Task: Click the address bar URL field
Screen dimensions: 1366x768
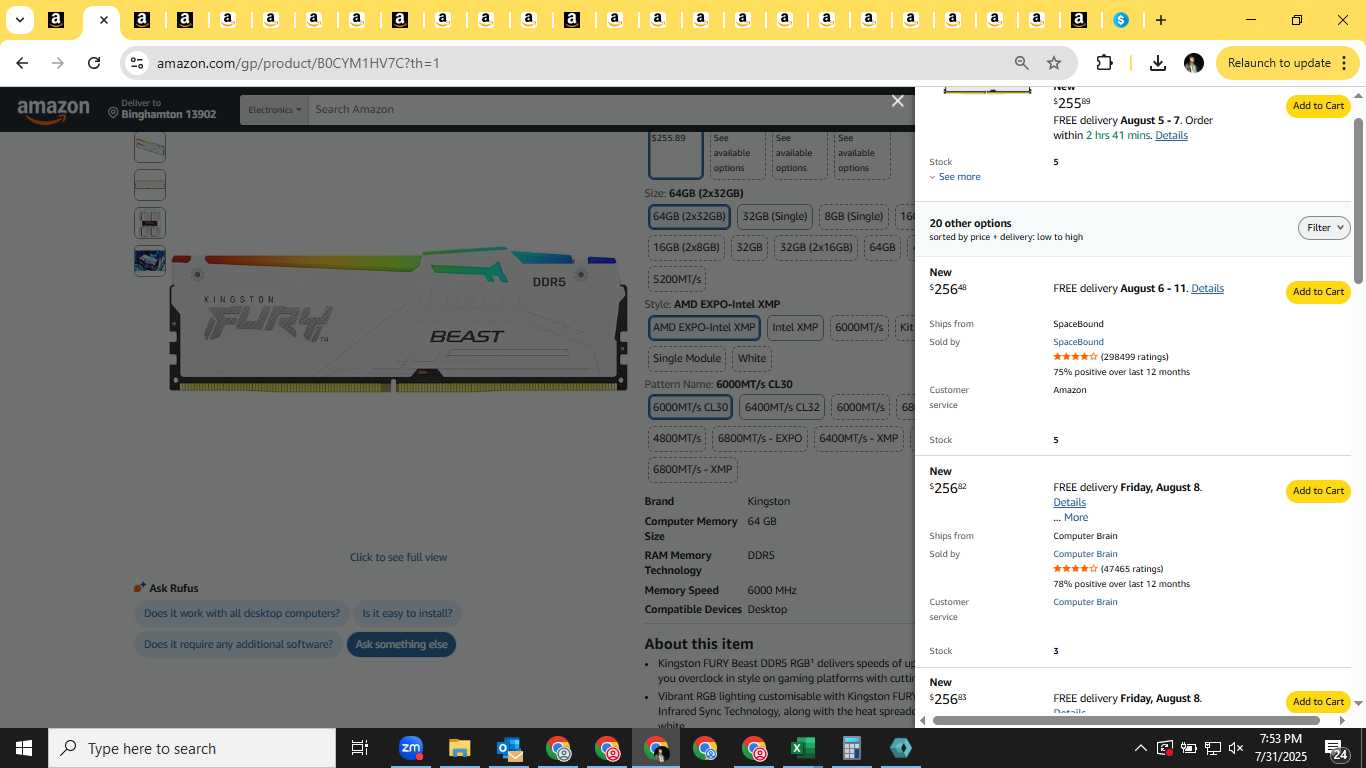Action: (x=580, y=63)
